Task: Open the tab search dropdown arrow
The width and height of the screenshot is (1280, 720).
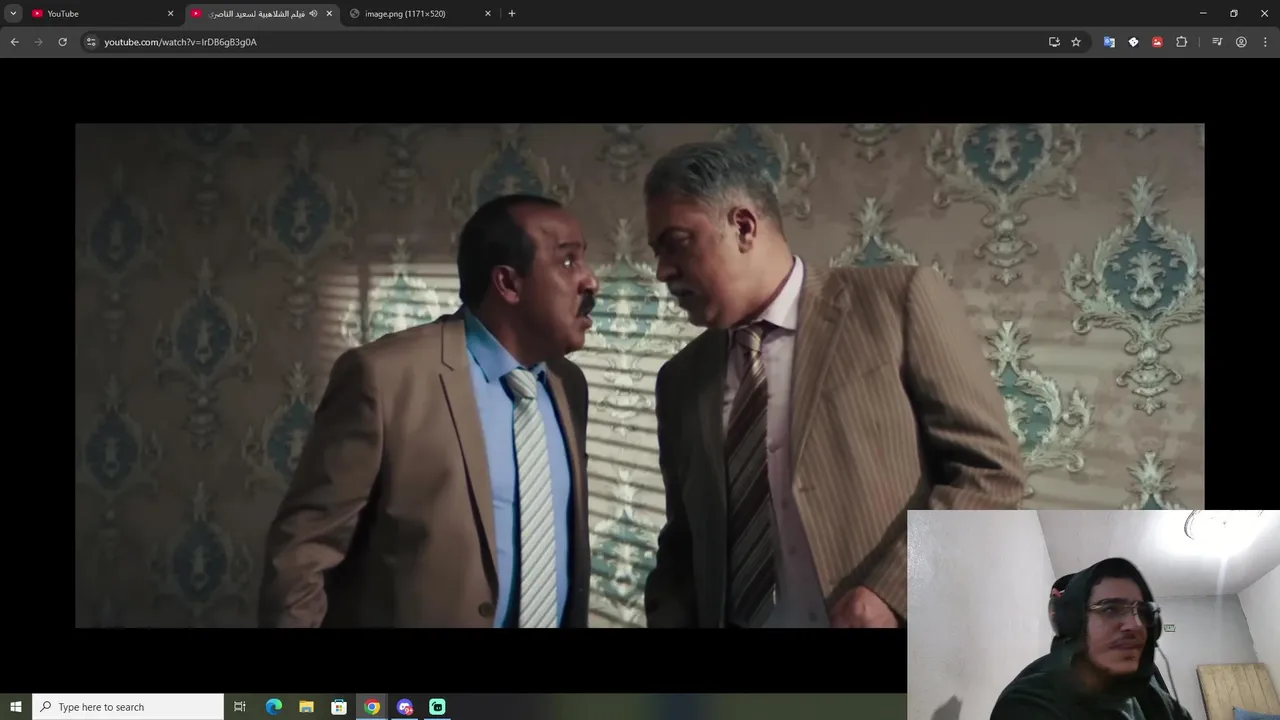Action: [13, 13]
